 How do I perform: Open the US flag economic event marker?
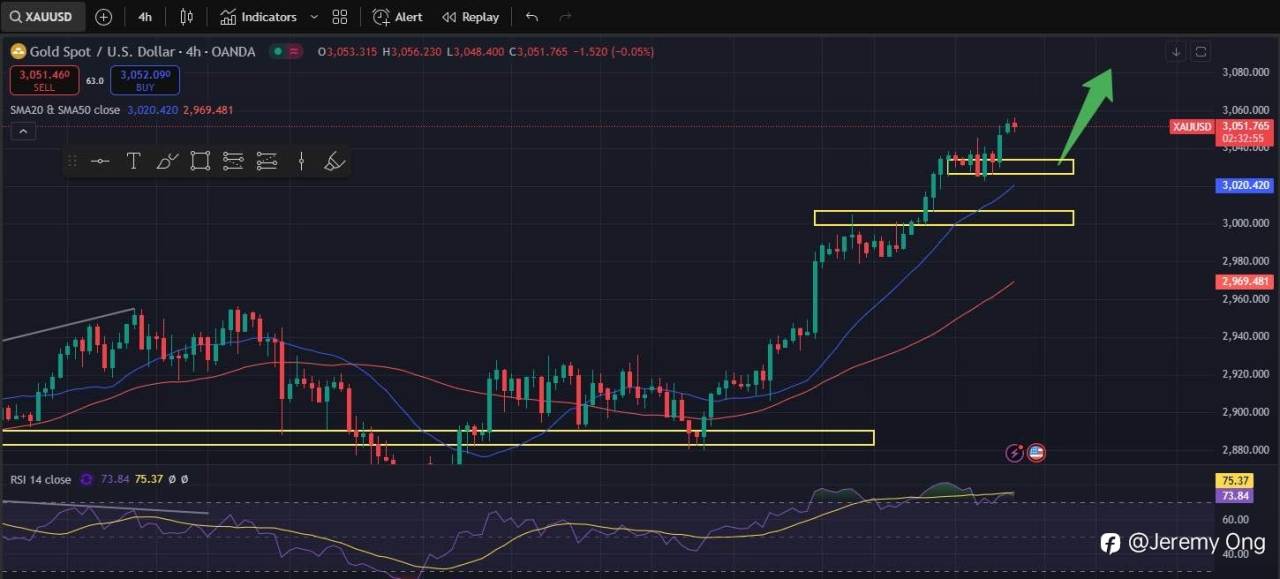(1036, 453)
